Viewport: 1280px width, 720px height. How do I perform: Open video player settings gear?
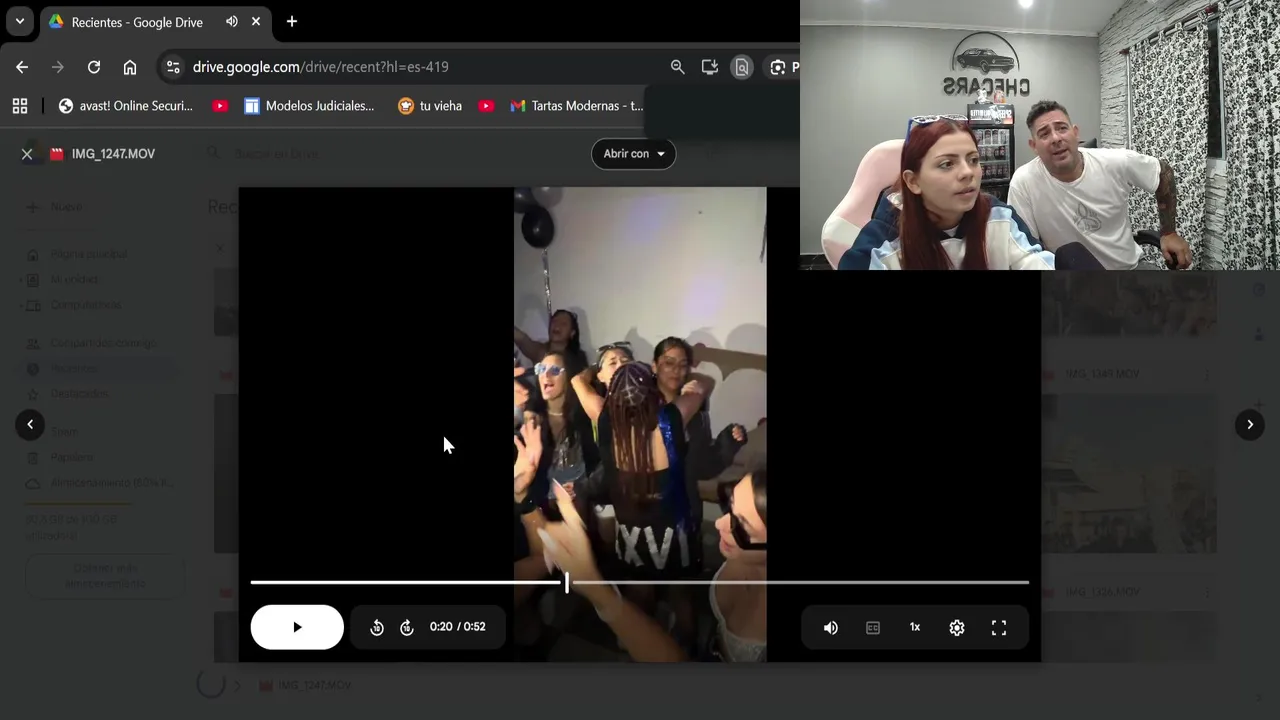[x=957, y=627]
